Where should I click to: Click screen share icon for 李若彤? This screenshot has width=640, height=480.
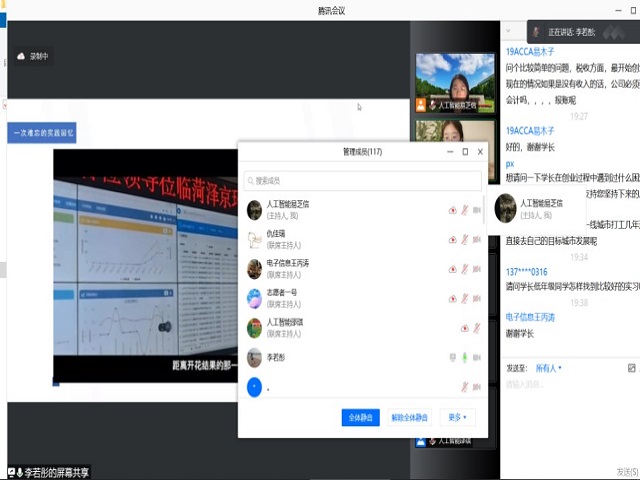(x=452, y=357)
